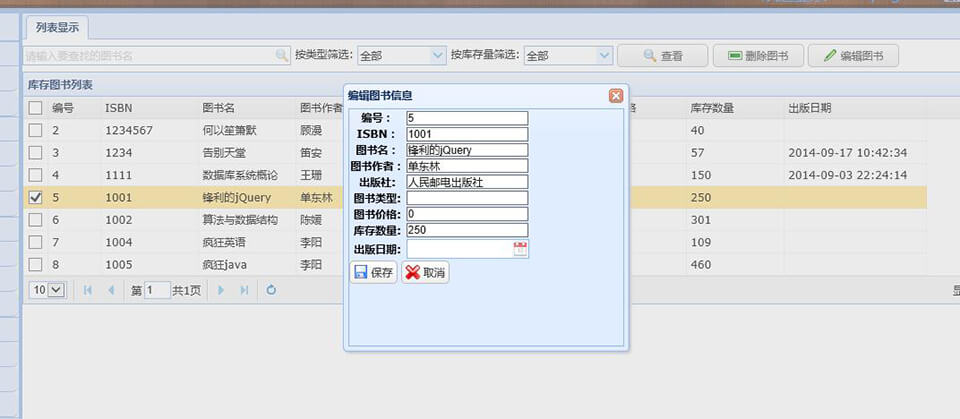960x419 pixels.
Task: Uncheck the row 5 锋利的jQuery checkbox
Action: [36, 198]
